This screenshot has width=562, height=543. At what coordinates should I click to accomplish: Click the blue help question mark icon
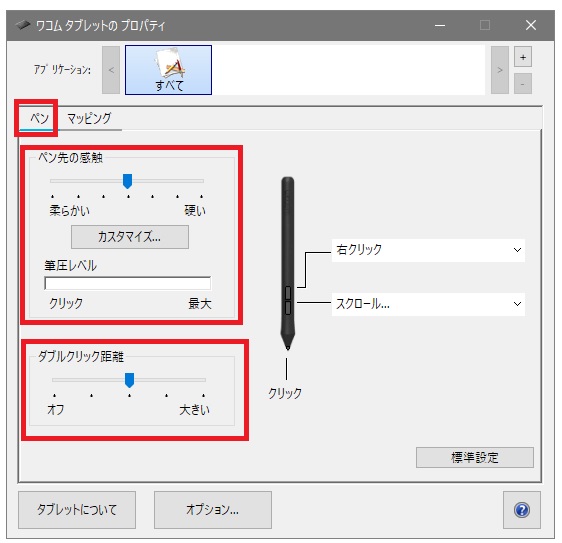521,510
